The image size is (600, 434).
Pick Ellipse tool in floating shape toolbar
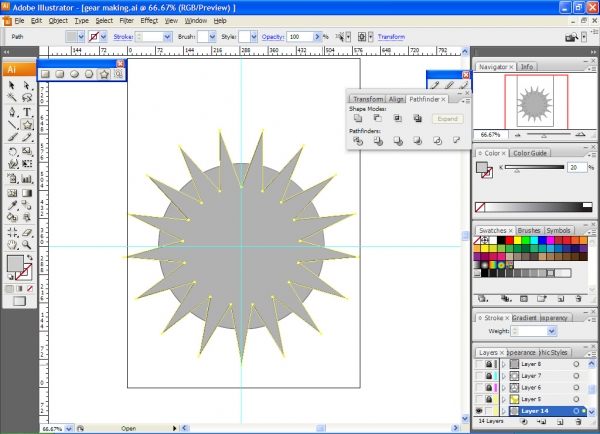pyautogui.click(x=74, y=74)
